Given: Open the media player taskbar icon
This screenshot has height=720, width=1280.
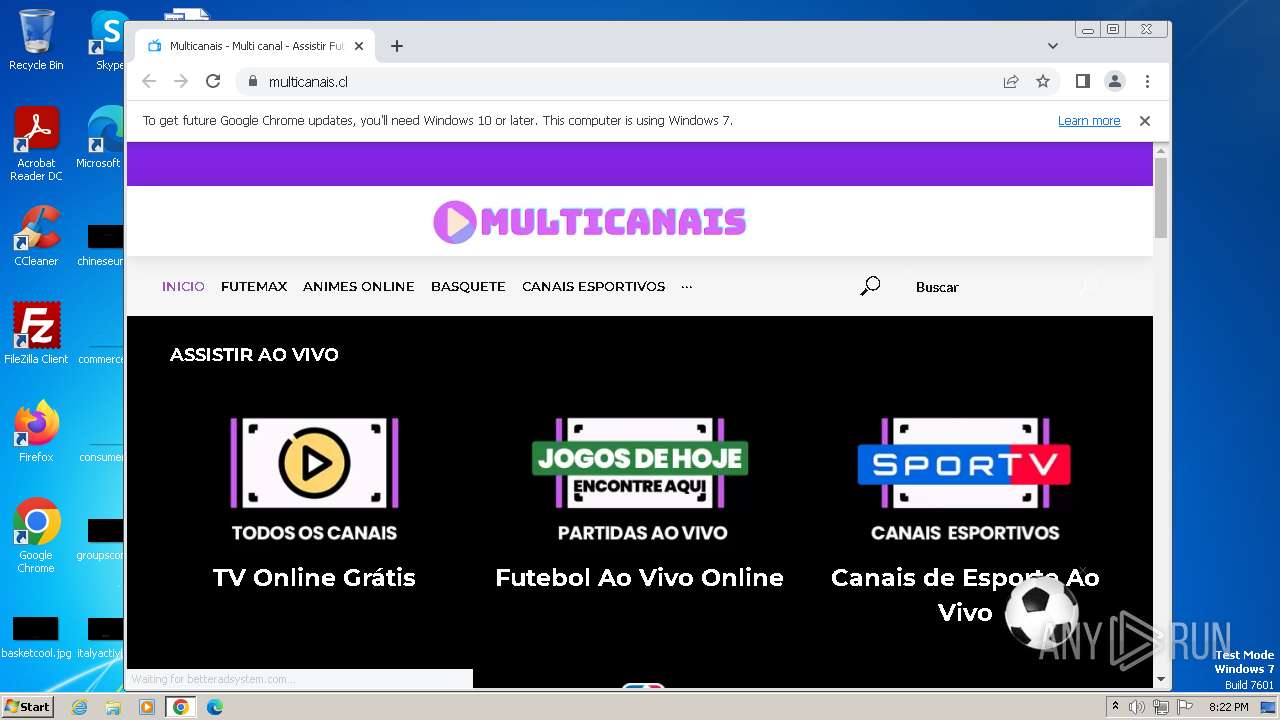Looking at the screenshot, I should coord(147,707).
